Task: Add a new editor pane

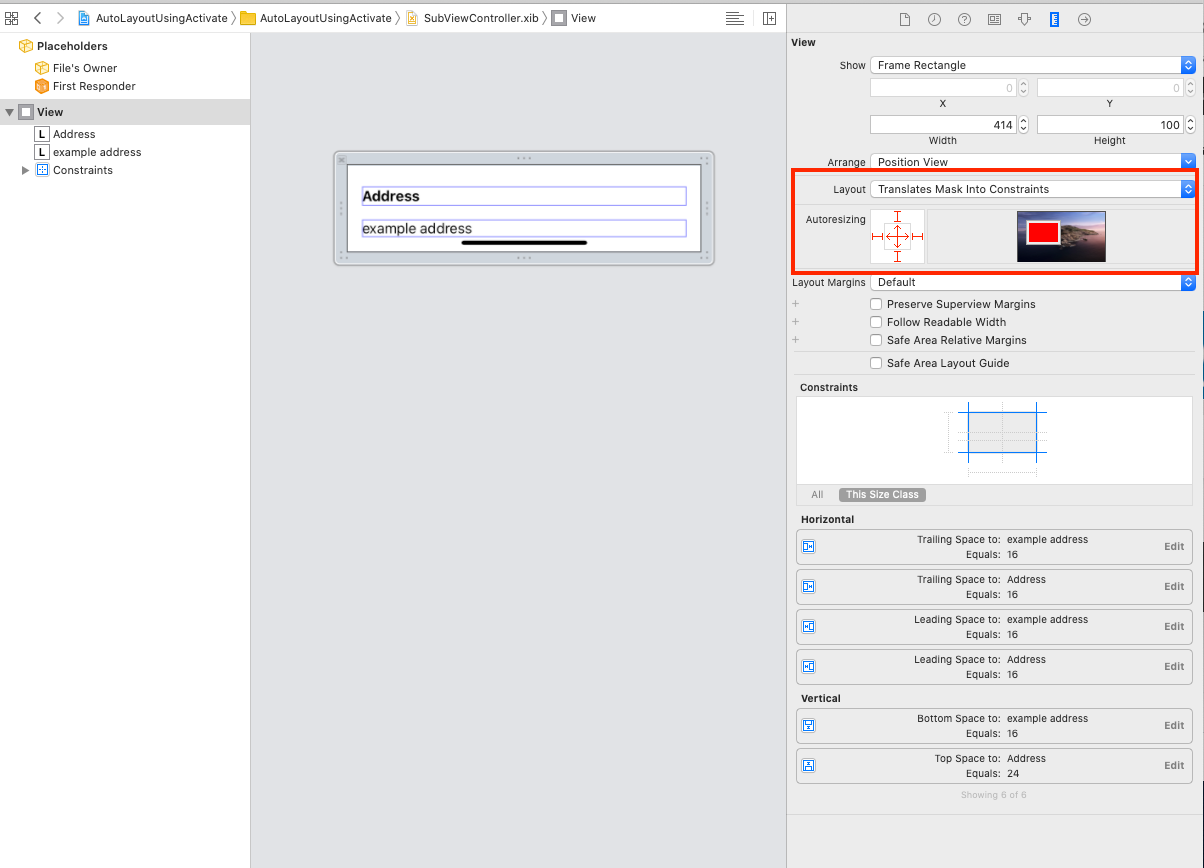Action: click(769, 18)
